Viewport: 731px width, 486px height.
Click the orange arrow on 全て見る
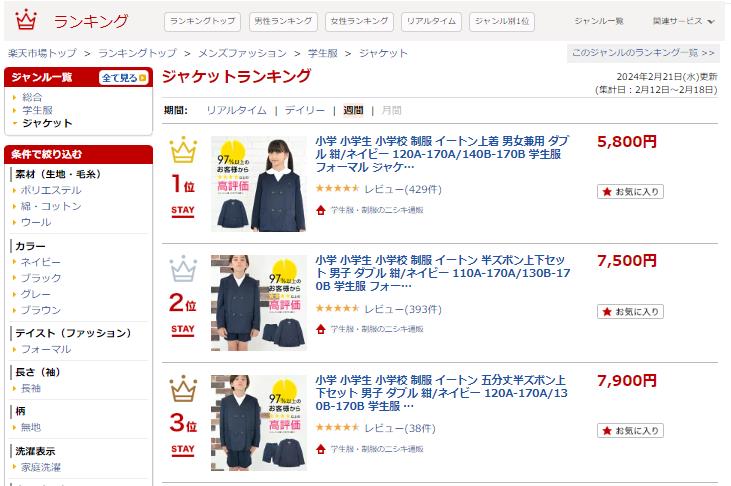click(143, 78)
